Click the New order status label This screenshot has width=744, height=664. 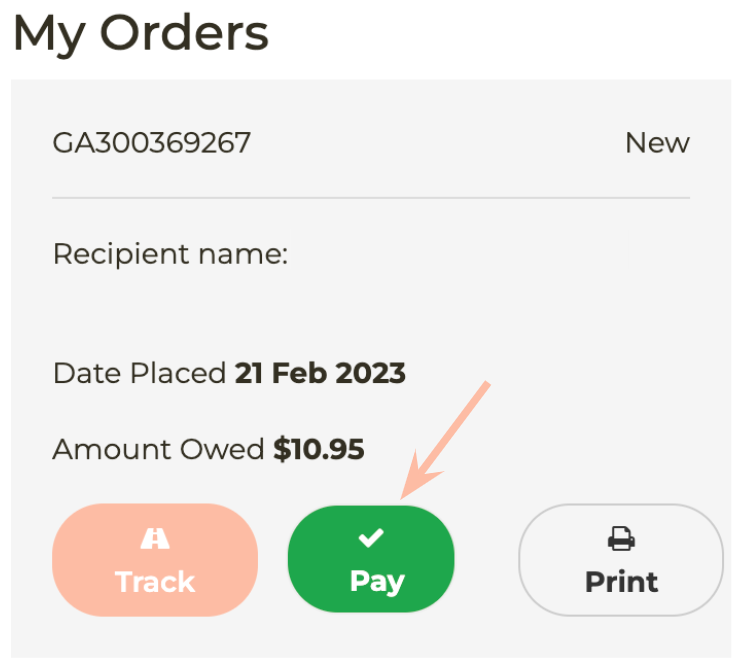click(657, 143)
